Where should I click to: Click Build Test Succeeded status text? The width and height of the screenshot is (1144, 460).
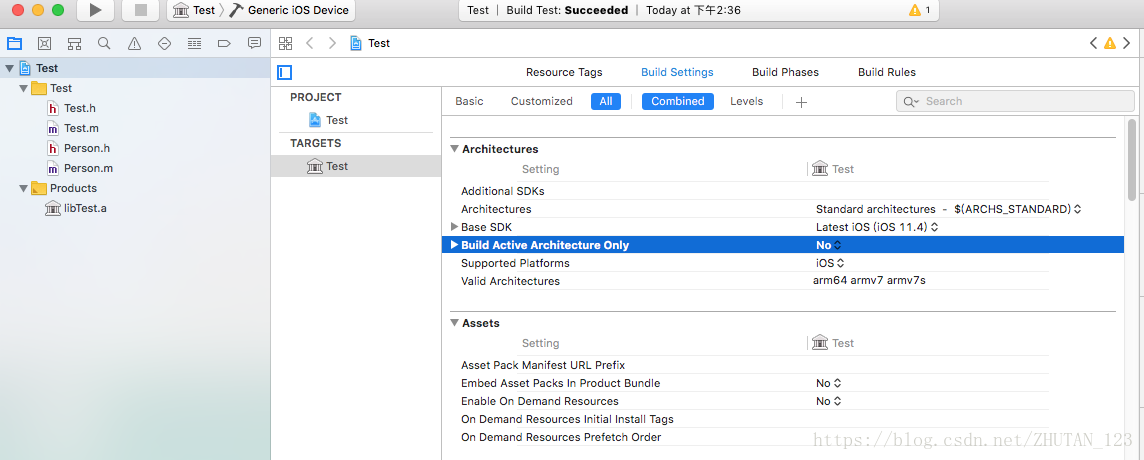click(x=566, y=10)
